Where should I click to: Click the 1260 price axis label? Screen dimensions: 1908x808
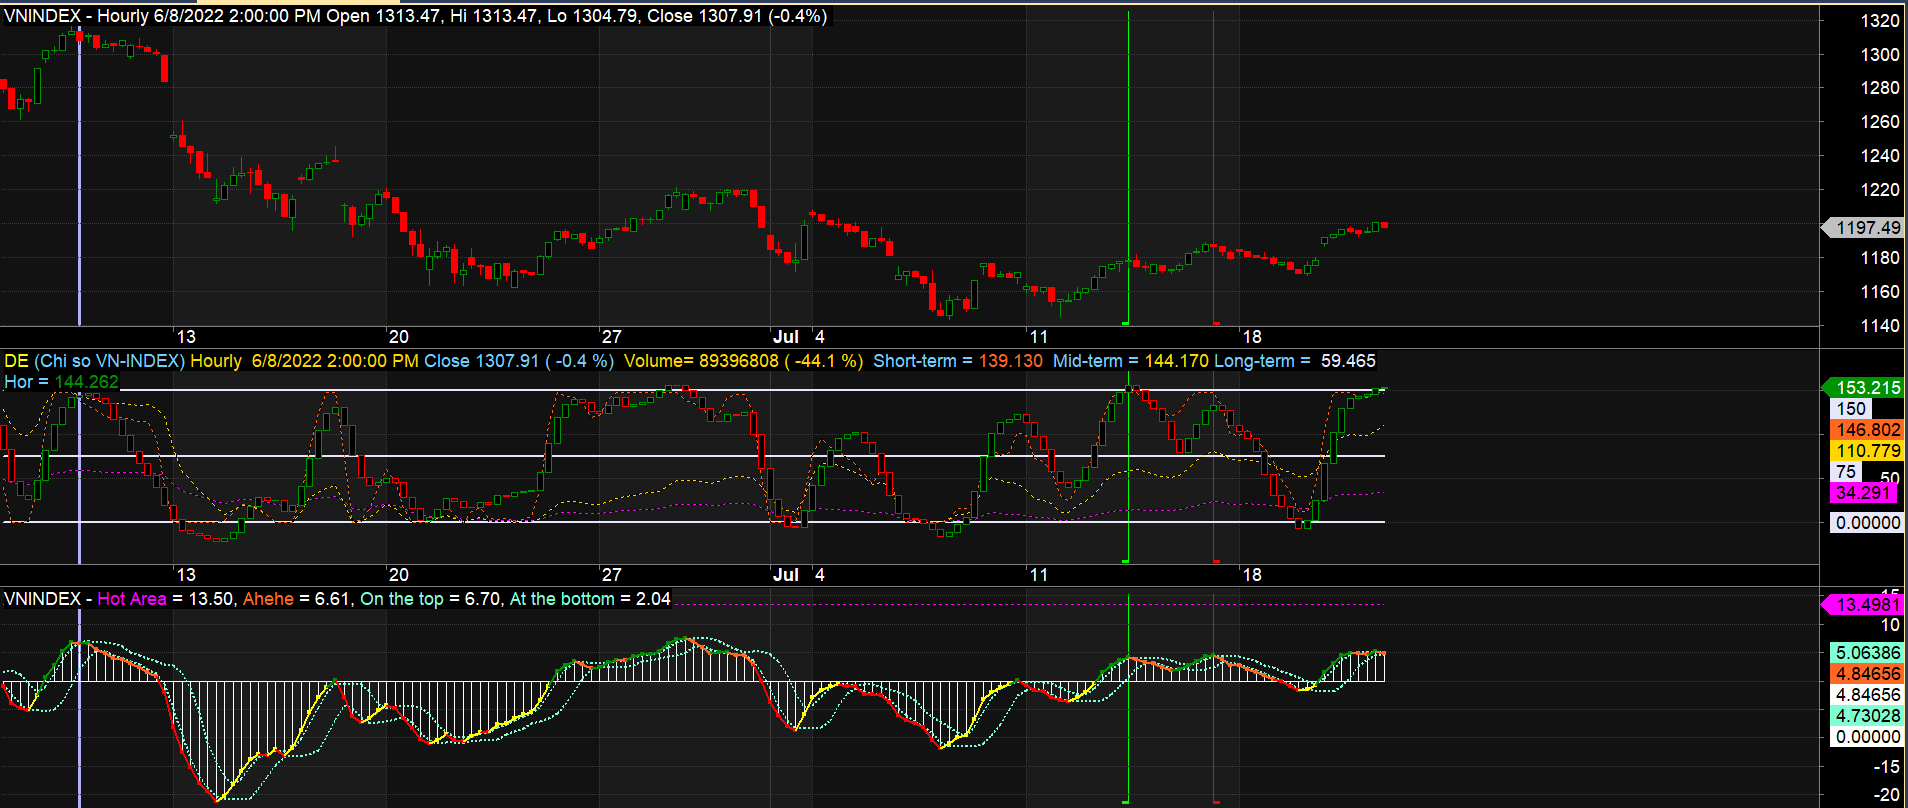coord(1880,122)
